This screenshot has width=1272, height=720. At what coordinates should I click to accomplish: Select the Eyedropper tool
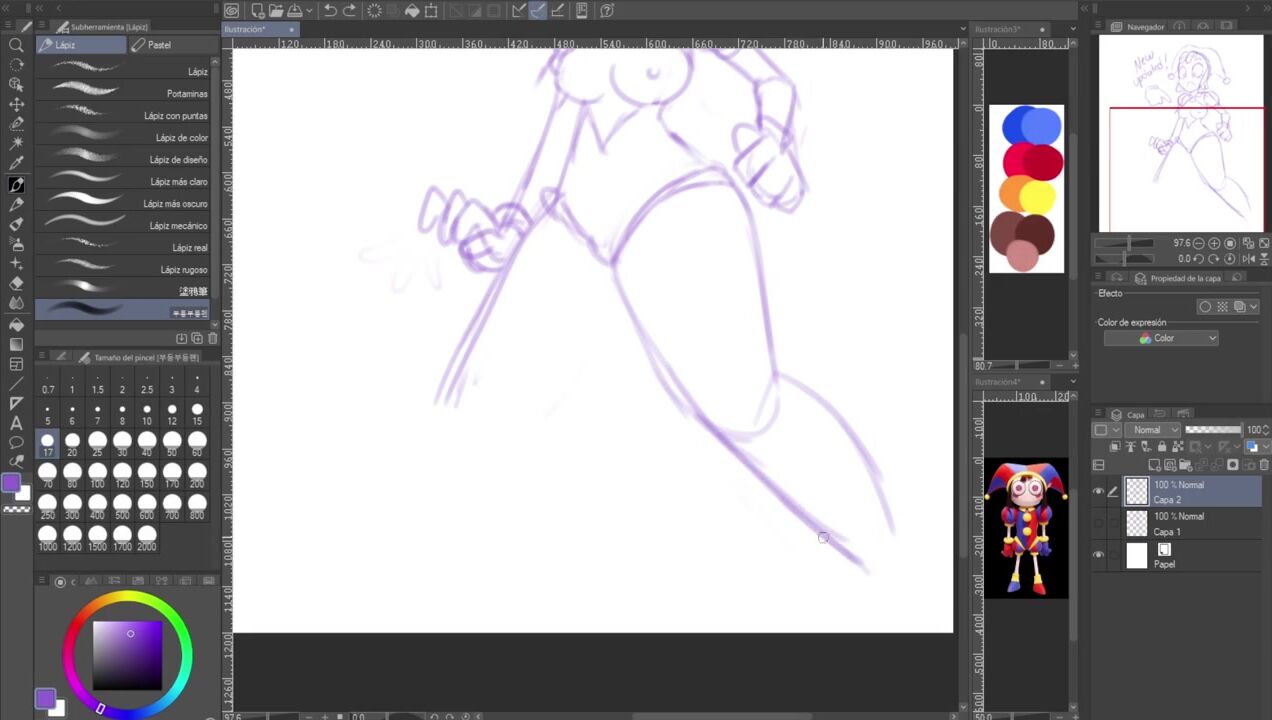16,164
